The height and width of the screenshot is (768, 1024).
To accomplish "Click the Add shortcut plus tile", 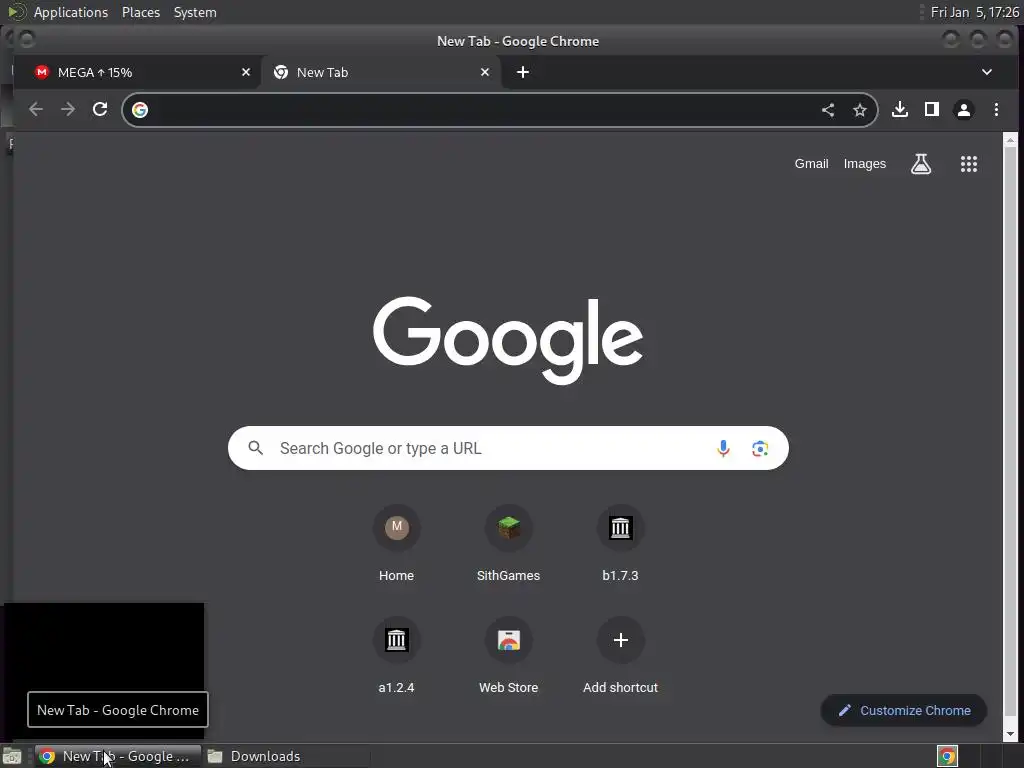I will click(x=620, y=655).
